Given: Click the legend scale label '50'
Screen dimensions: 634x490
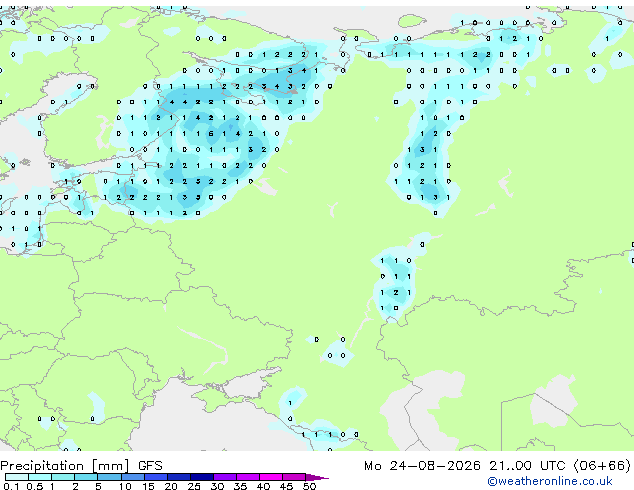Looking at the screenshot, I should coord(309,486).
